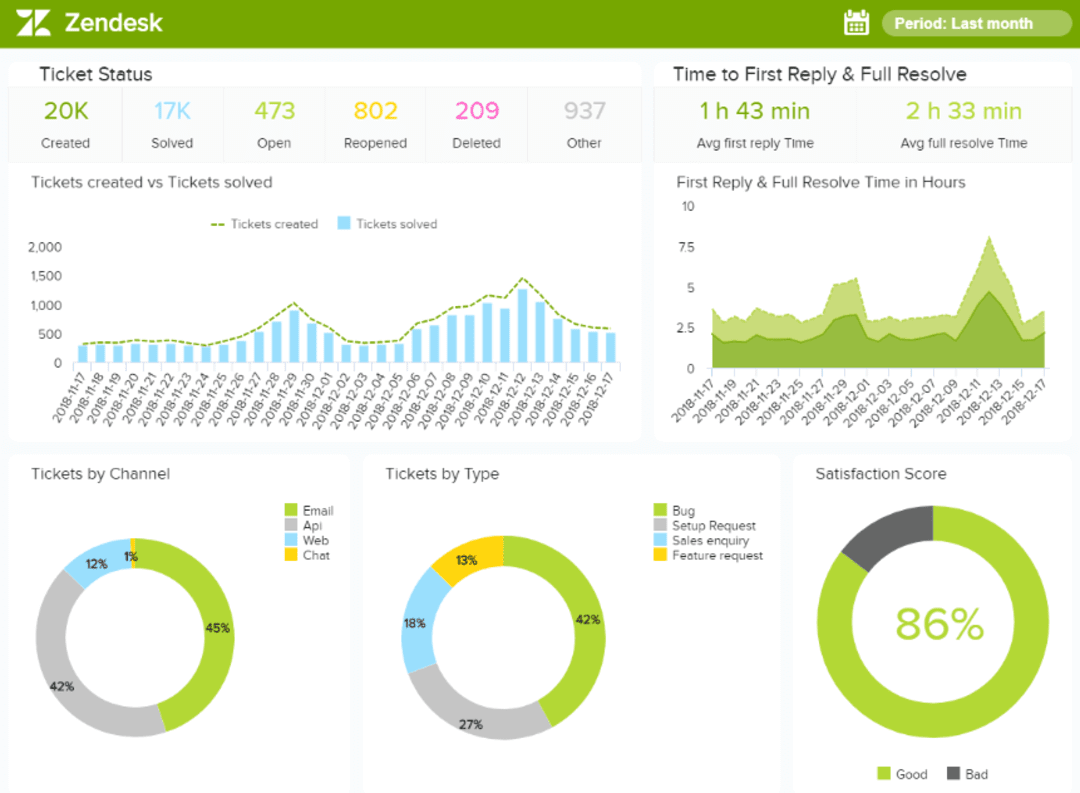Open the Period: Last month selector
Image resolution: width=1080 pixels, height=793 pixels.
point(975,22)
